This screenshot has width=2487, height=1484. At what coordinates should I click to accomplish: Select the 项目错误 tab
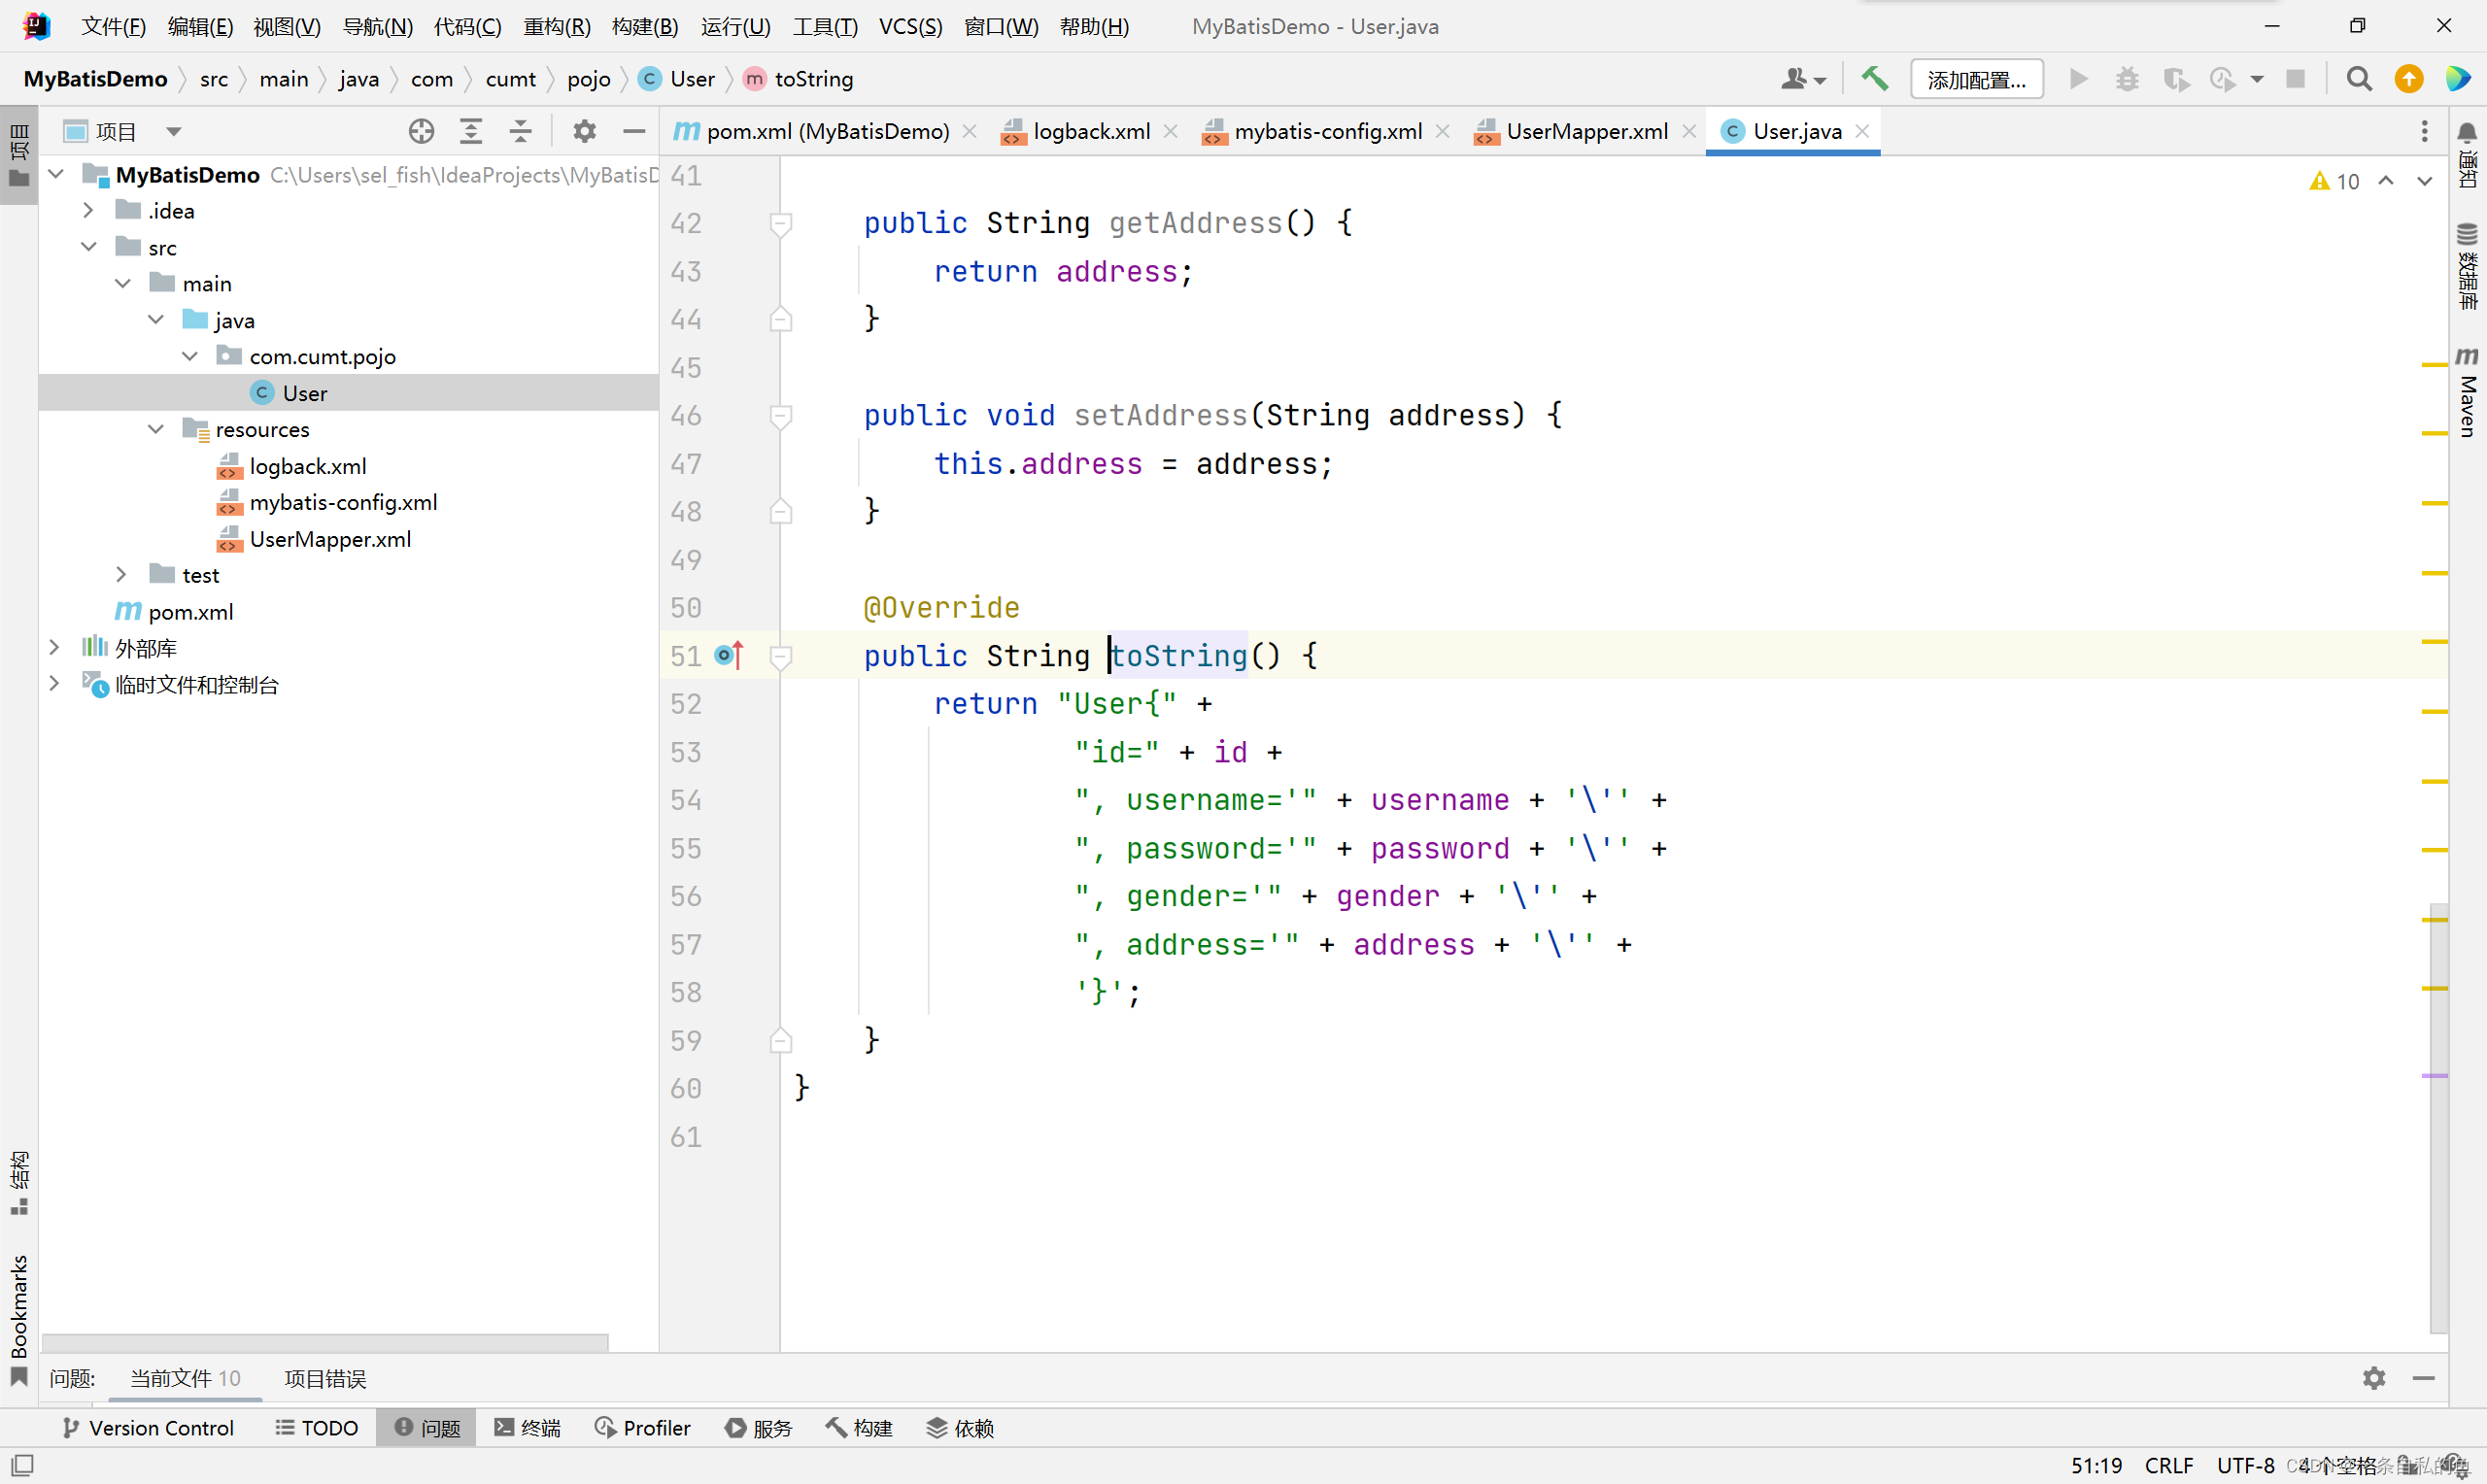325,1378
